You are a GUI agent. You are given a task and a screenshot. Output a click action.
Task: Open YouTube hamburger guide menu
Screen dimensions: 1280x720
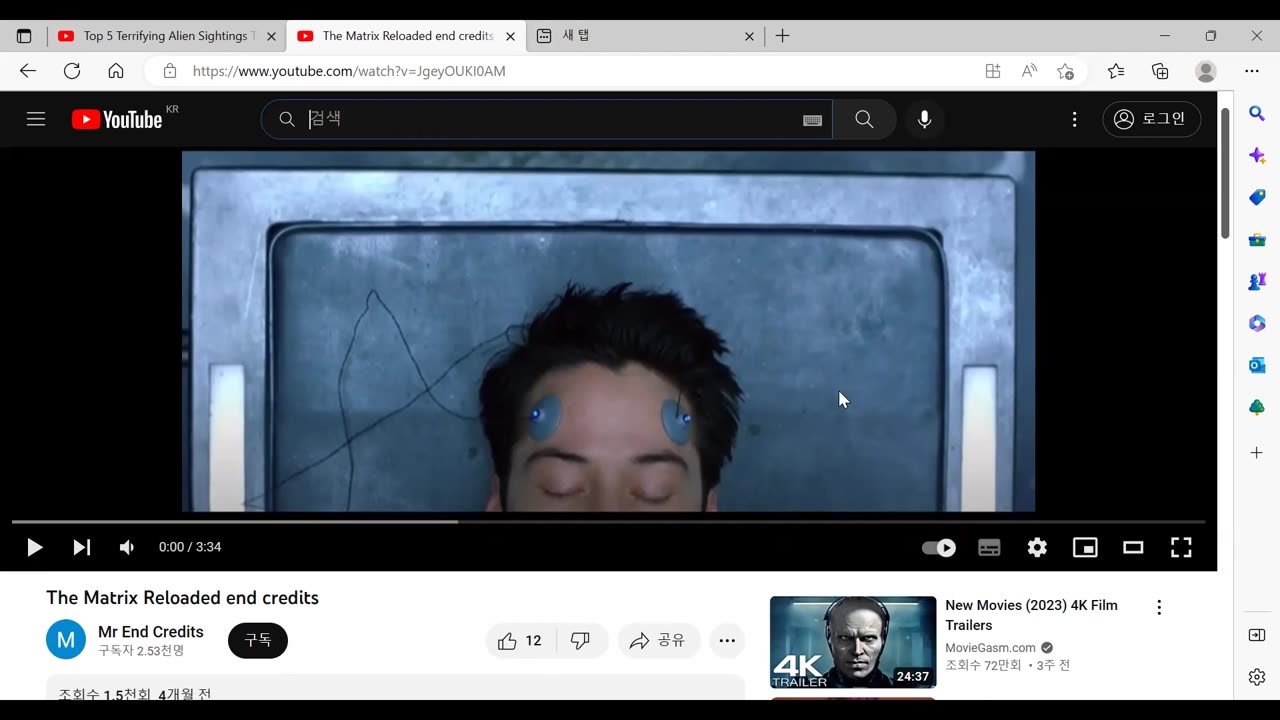point(36,119)
